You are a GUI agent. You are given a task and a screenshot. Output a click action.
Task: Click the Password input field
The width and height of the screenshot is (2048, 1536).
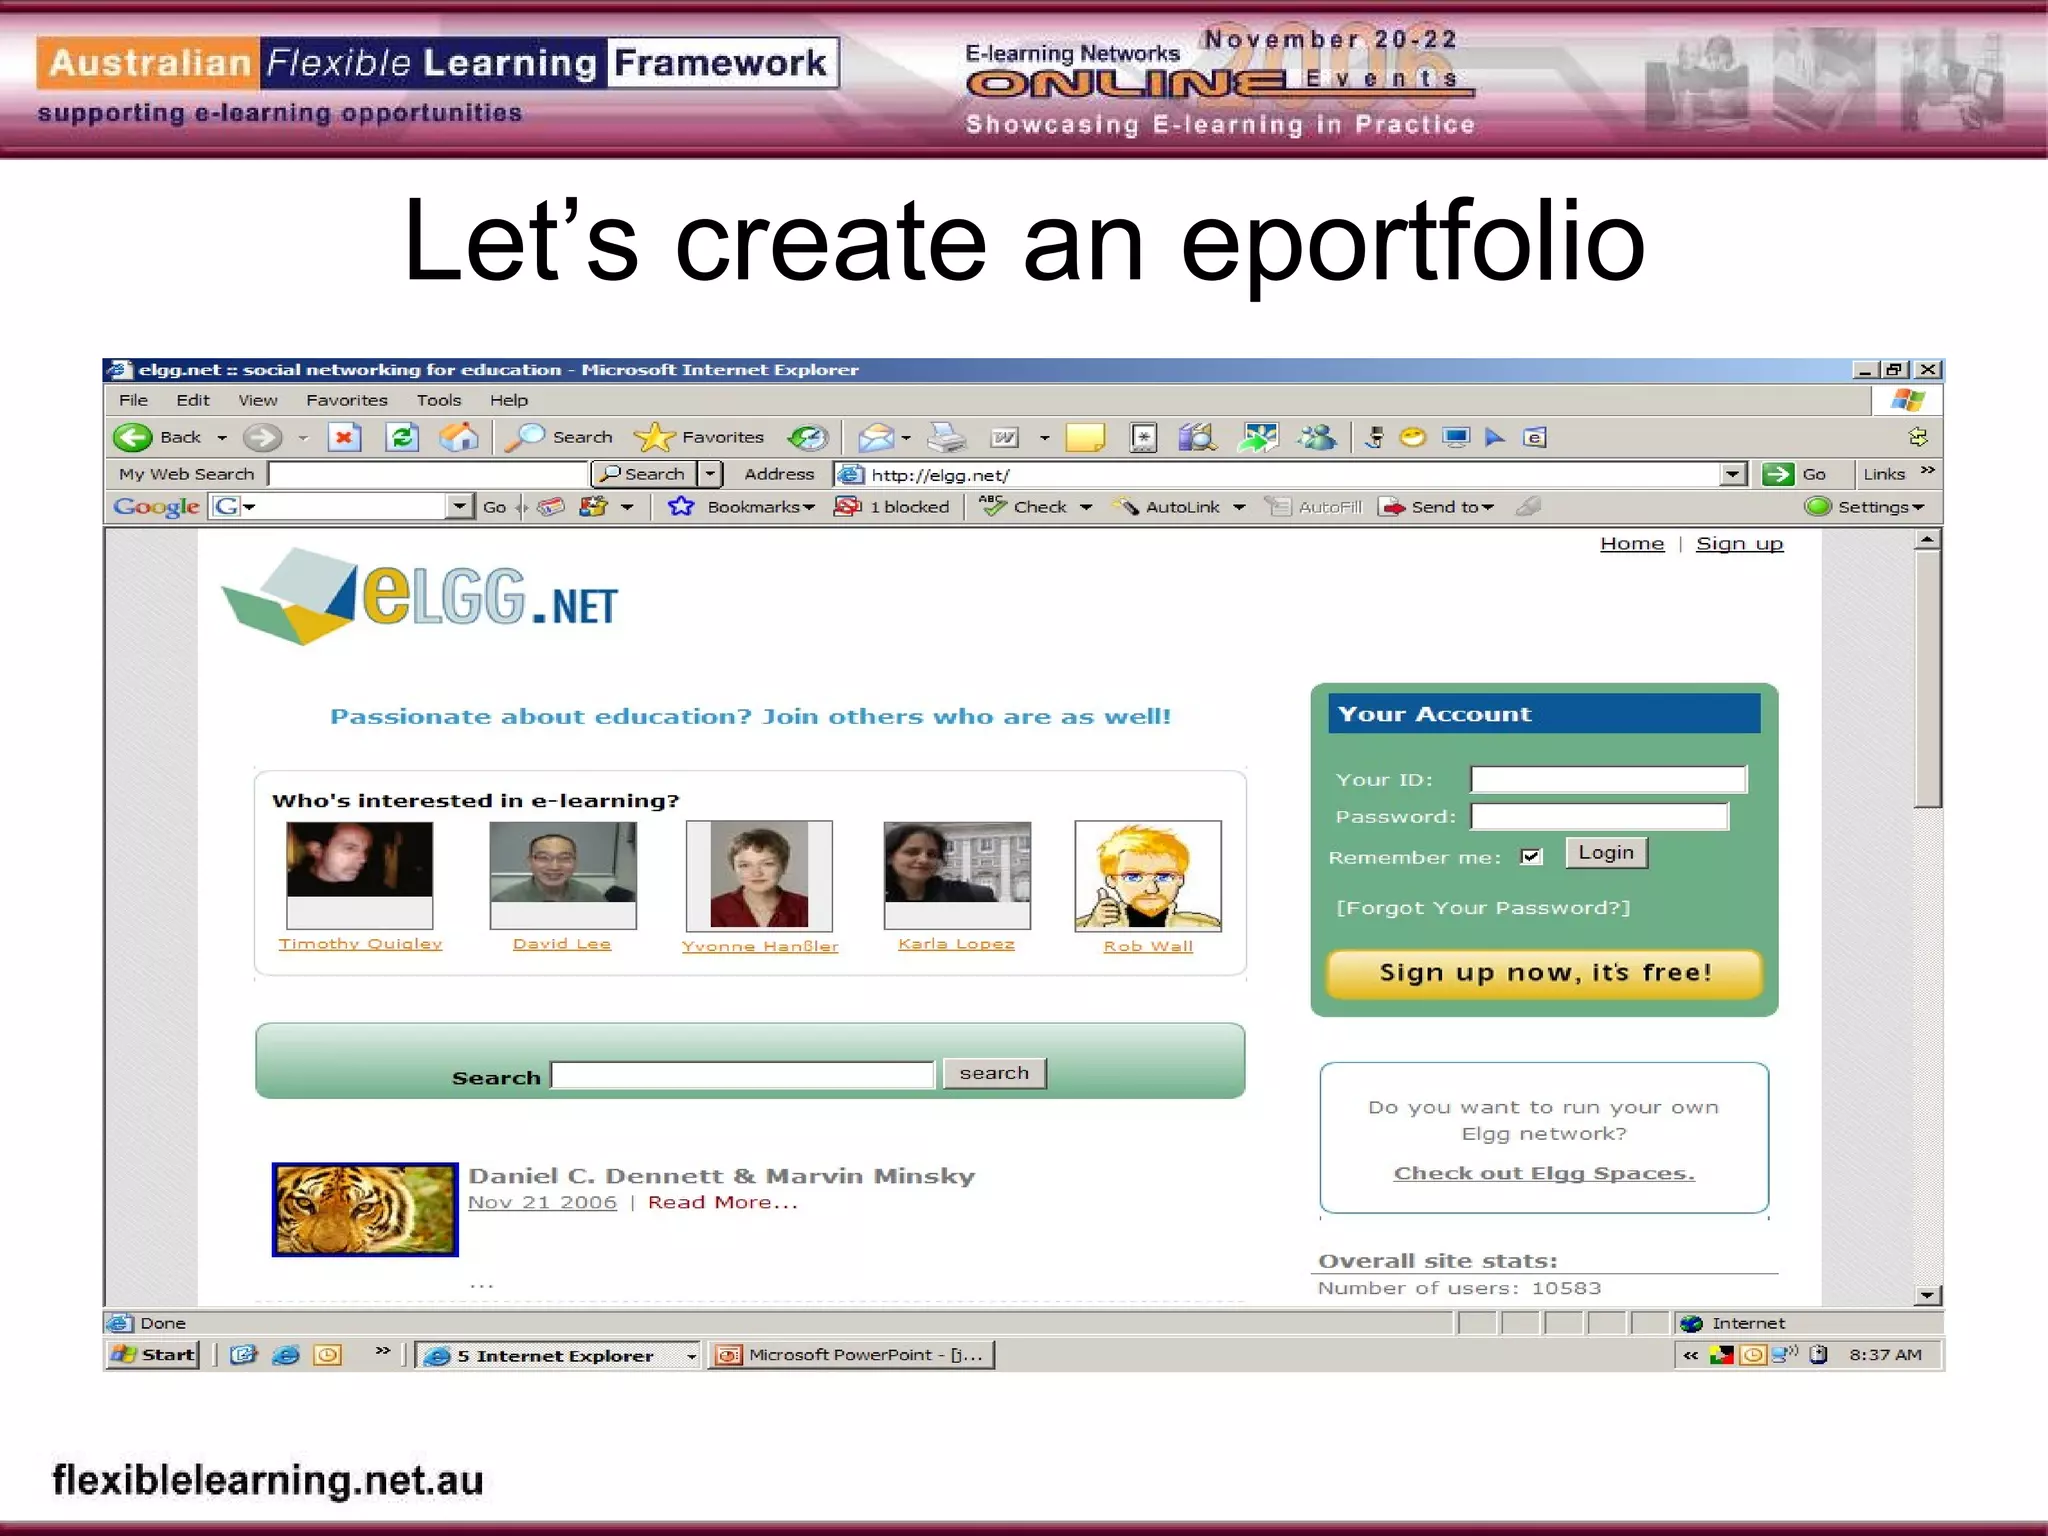click(1599, 817)
